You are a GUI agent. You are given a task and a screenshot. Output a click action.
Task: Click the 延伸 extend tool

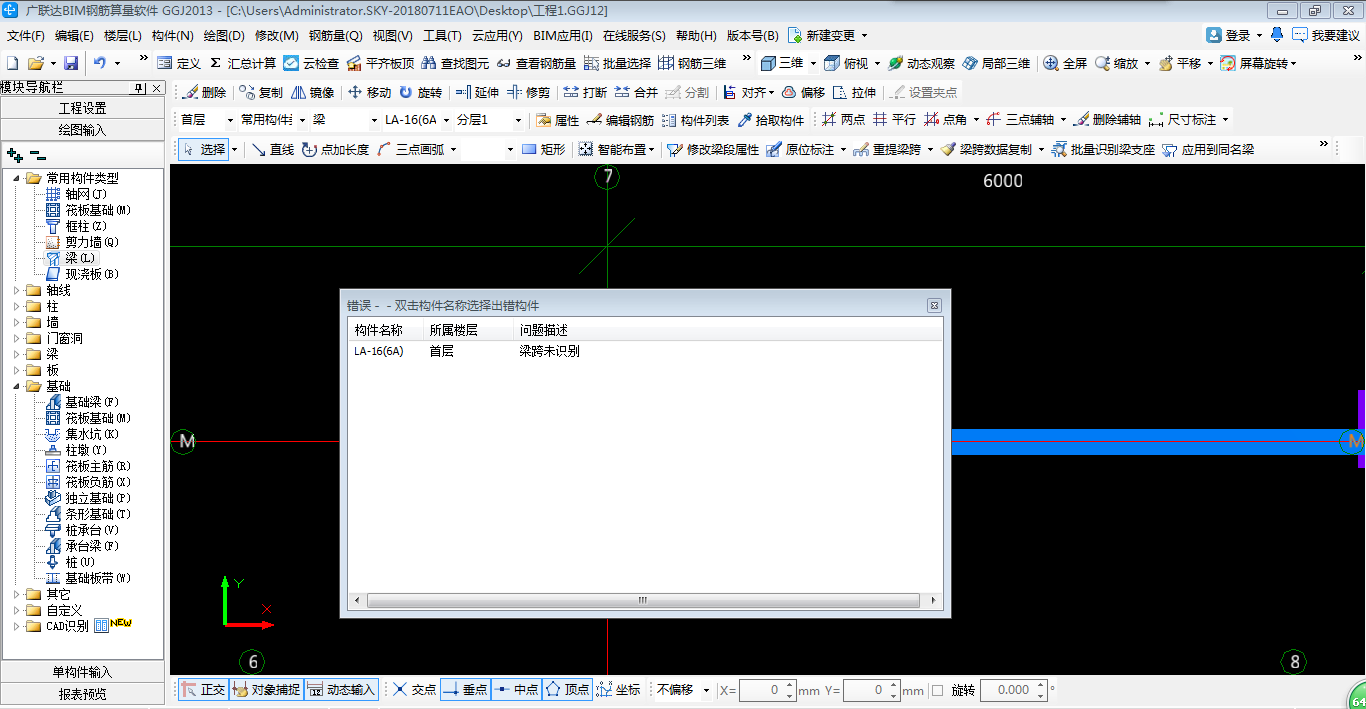(477, 92)
